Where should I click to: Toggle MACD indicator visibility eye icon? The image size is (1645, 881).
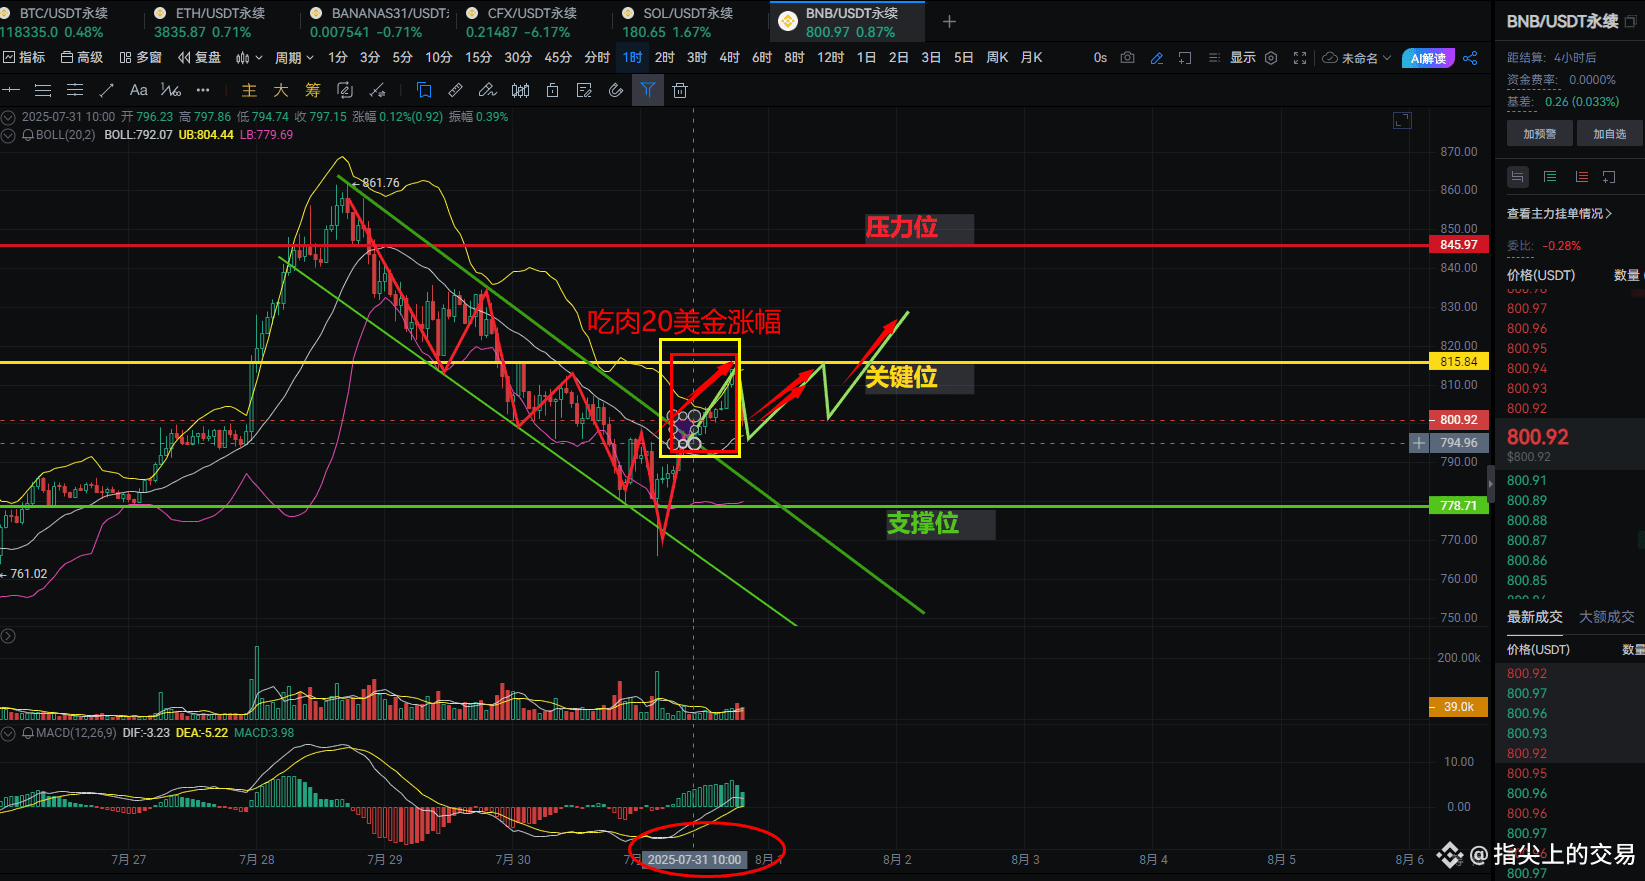coord(28,733)
